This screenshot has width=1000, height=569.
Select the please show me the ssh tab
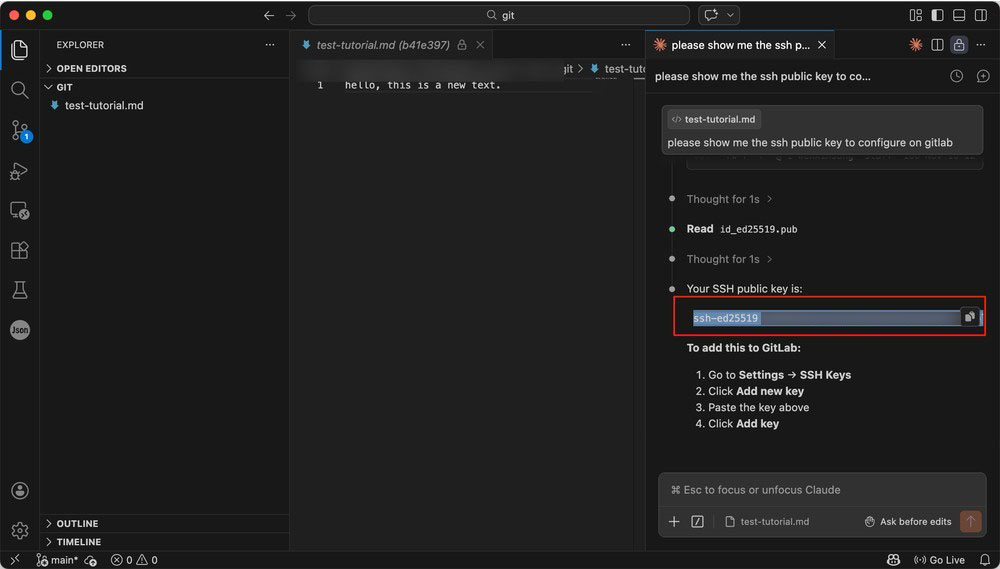(x=740, y=45)
